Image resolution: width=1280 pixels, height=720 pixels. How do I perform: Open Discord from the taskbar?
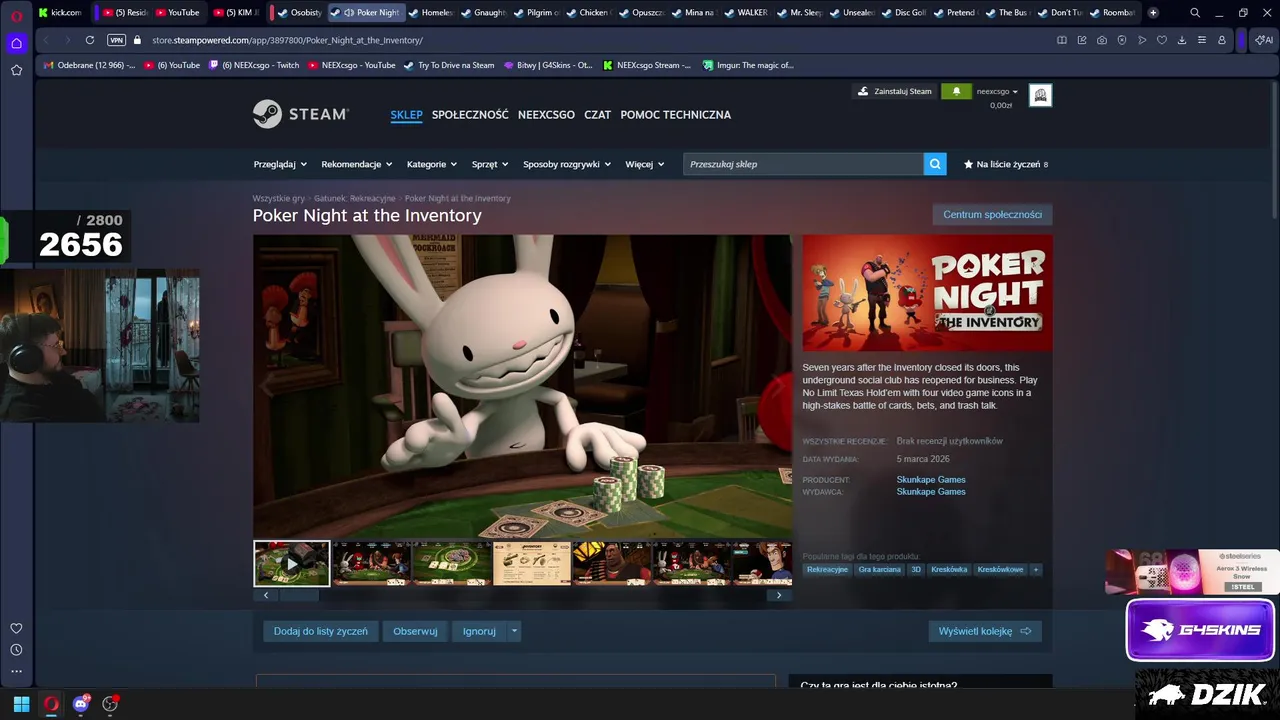[81, 704]
